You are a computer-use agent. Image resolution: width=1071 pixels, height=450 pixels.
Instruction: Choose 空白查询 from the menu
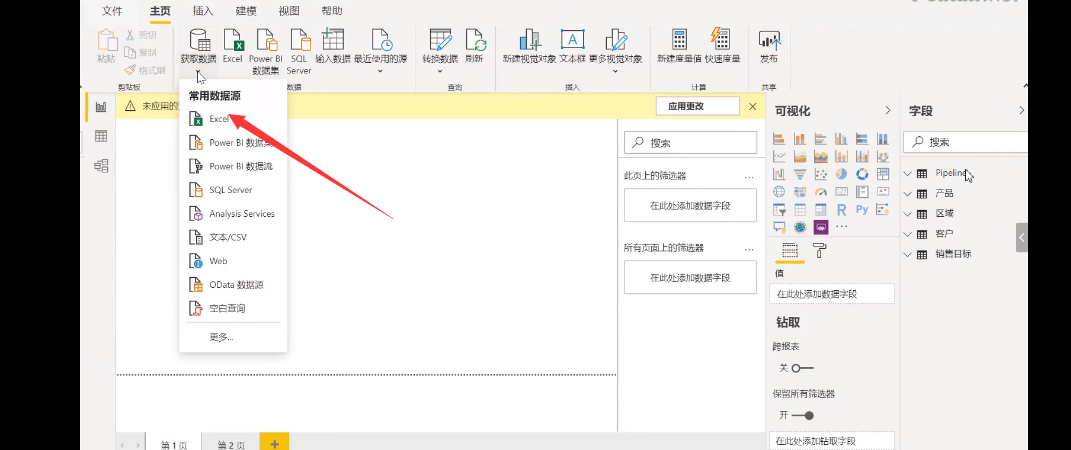click(x=232, y=309)
